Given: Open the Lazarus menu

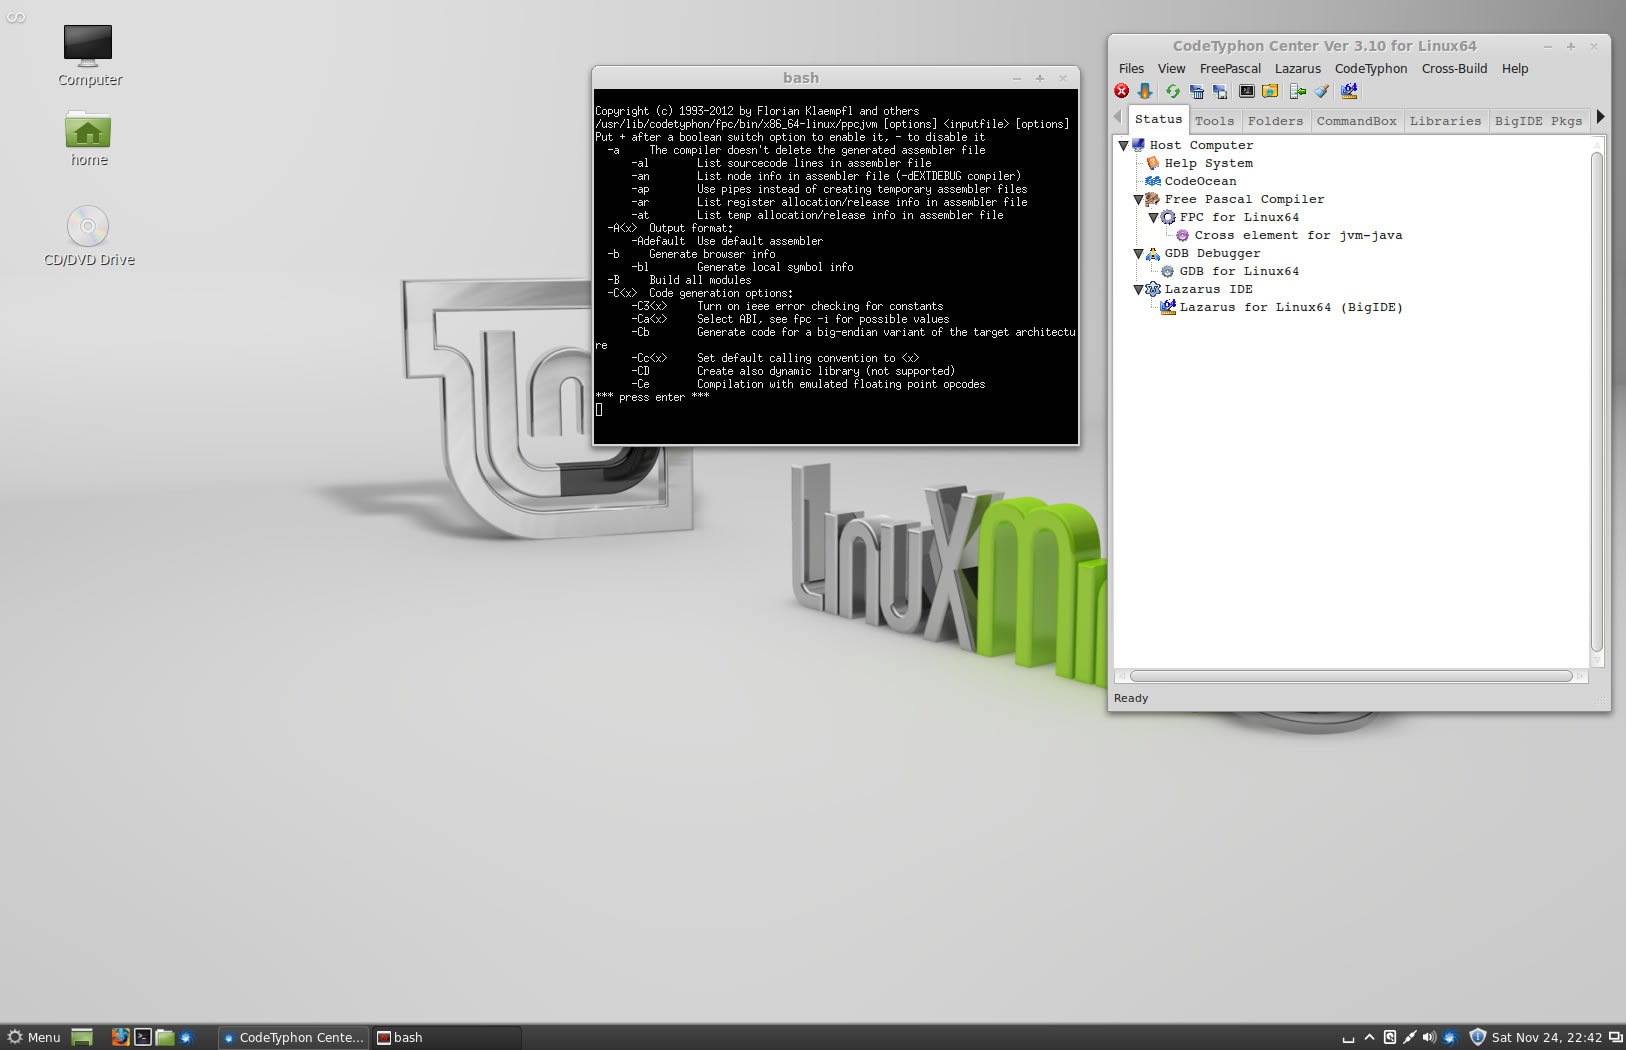Looking at the screenshot, I should [x=1297, y=69].
